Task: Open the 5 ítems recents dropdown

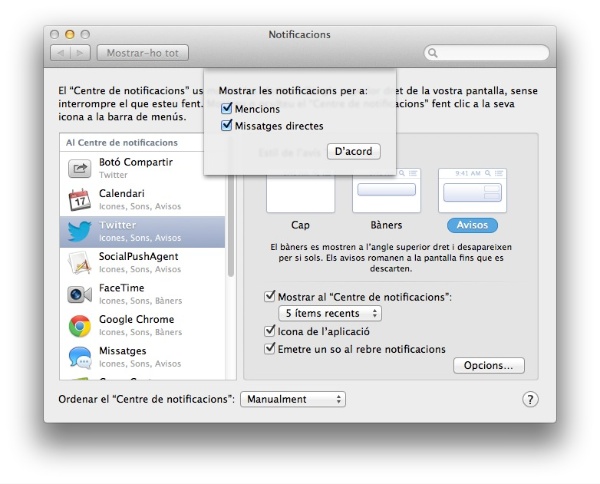Action: (x=330, y=313)
